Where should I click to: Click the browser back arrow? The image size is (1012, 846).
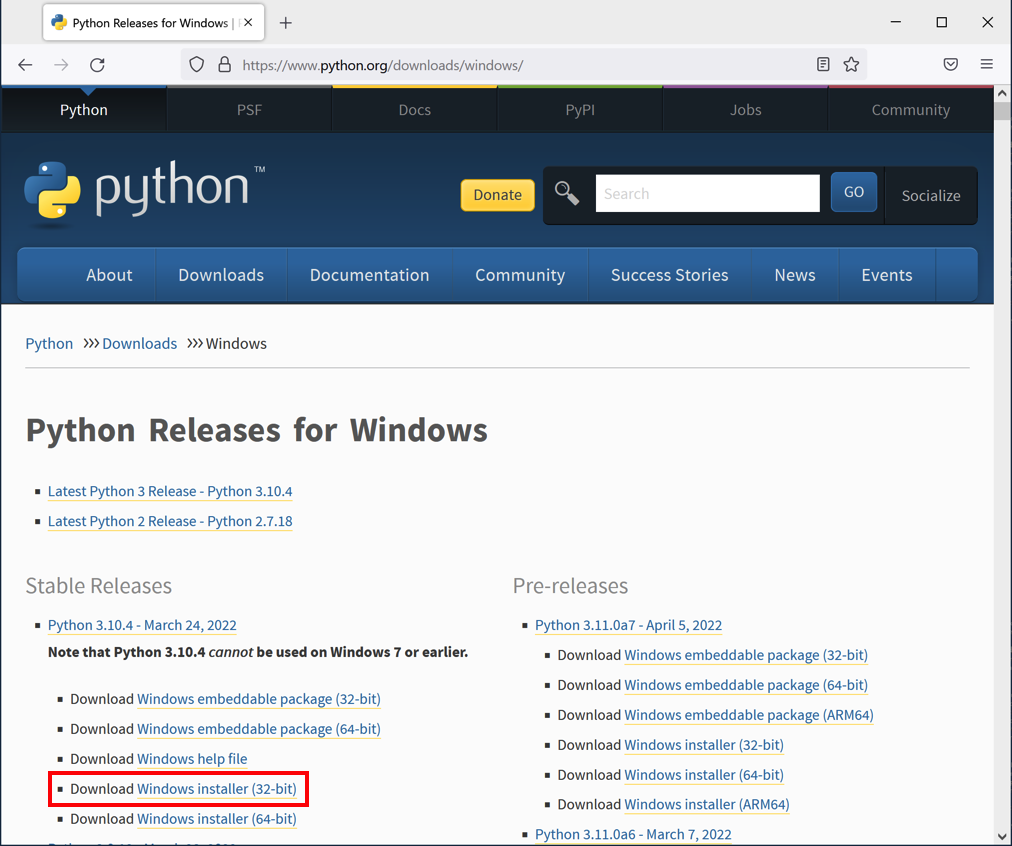point(26,65)
